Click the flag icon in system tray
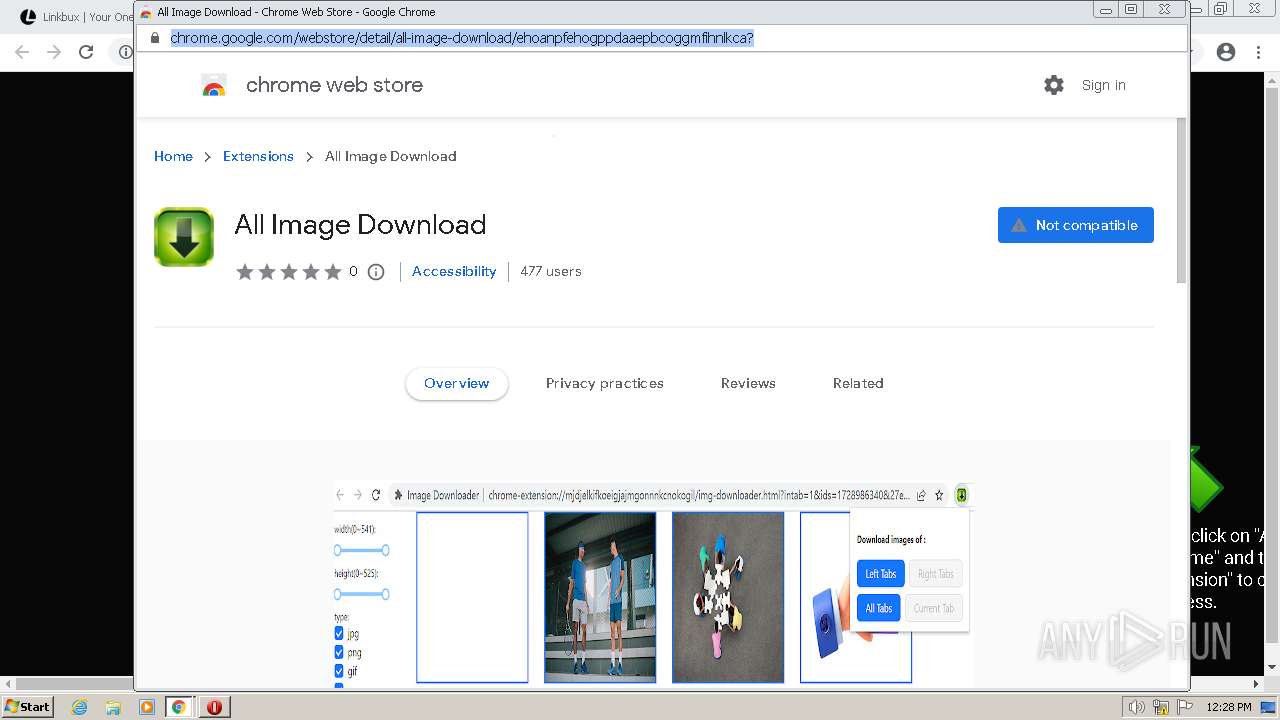Viewport: 1280px width, 720px height. [x=1185, y=707]
